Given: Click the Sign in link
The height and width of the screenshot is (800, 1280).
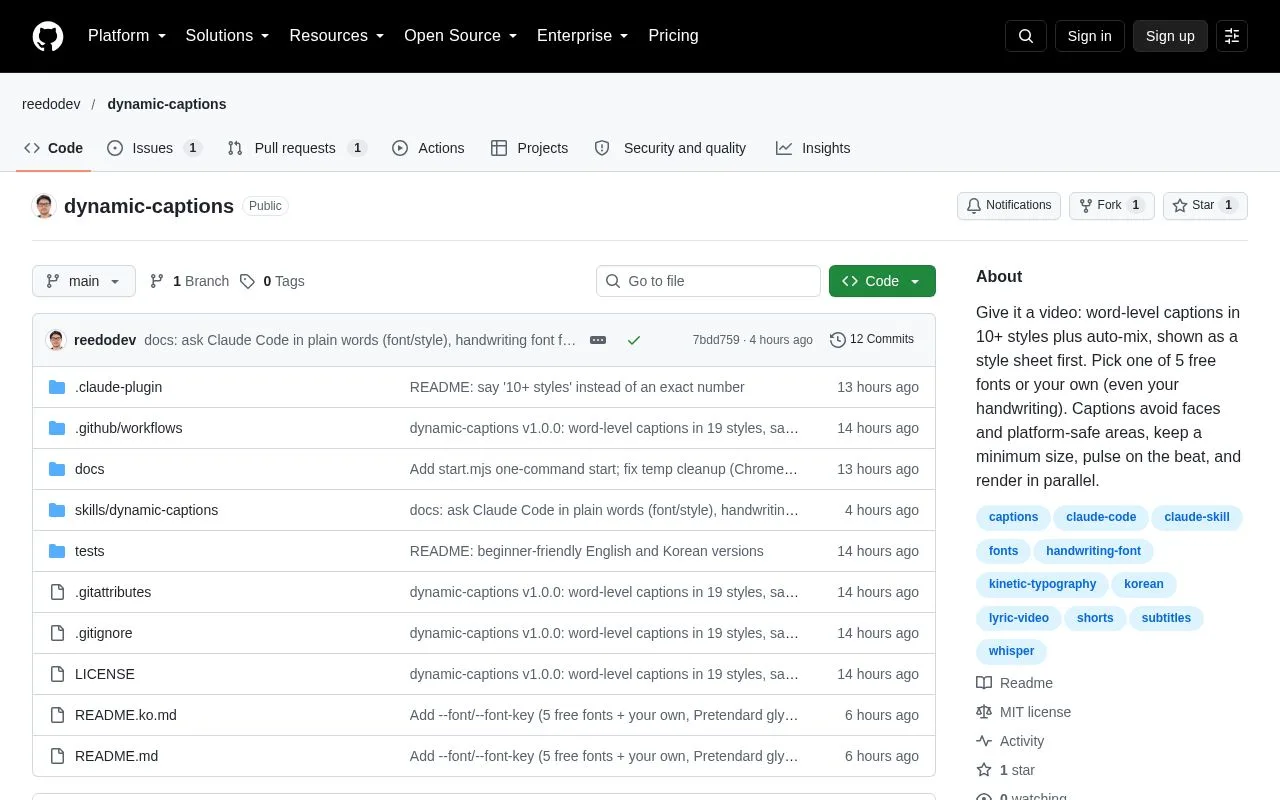Looking at the screenshot, I should pos(1089,36).
